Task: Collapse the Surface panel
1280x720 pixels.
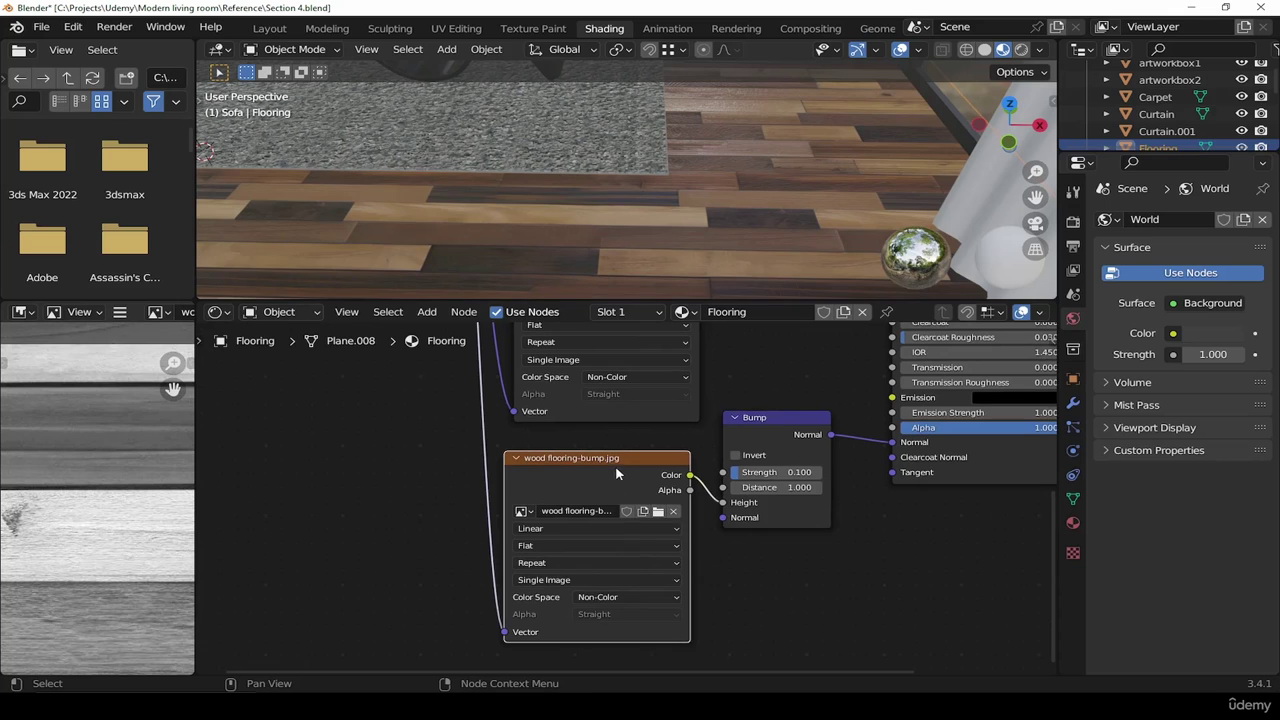Action: (x=1131, y=247)
